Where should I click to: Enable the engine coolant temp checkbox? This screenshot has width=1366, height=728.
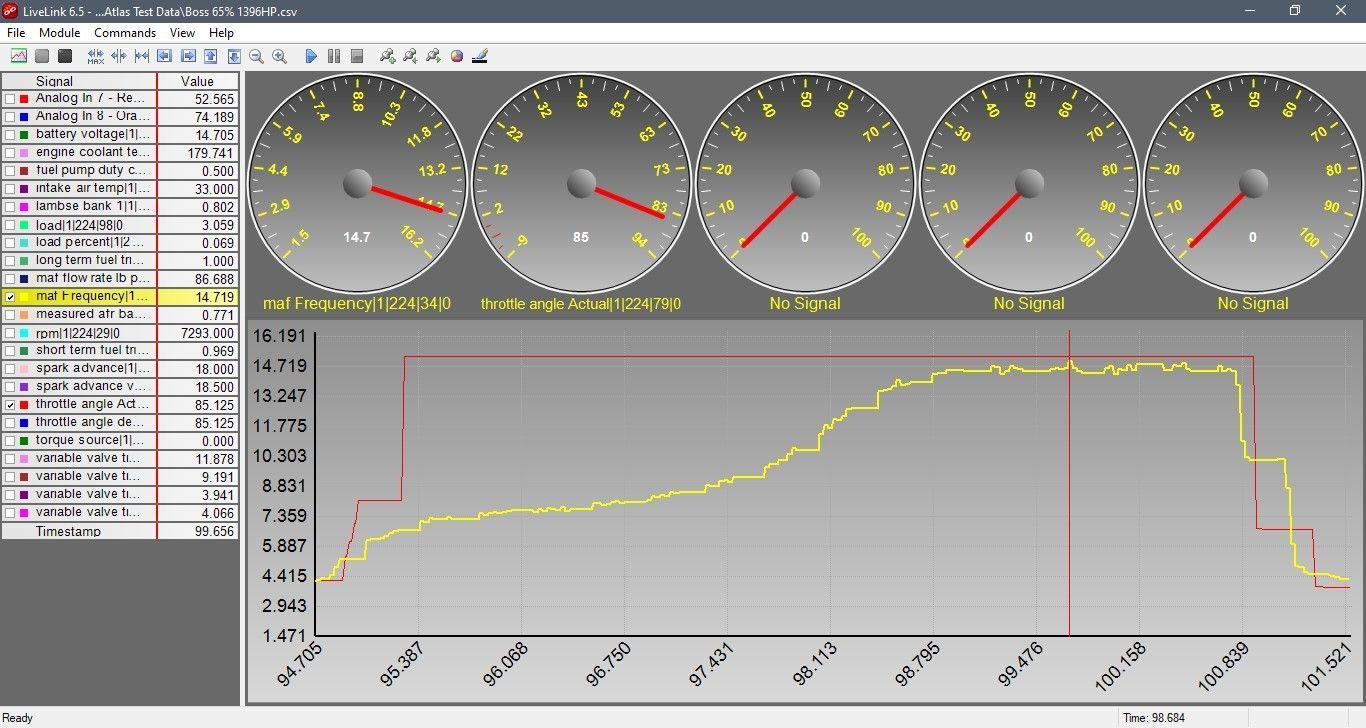pos(10,153)
